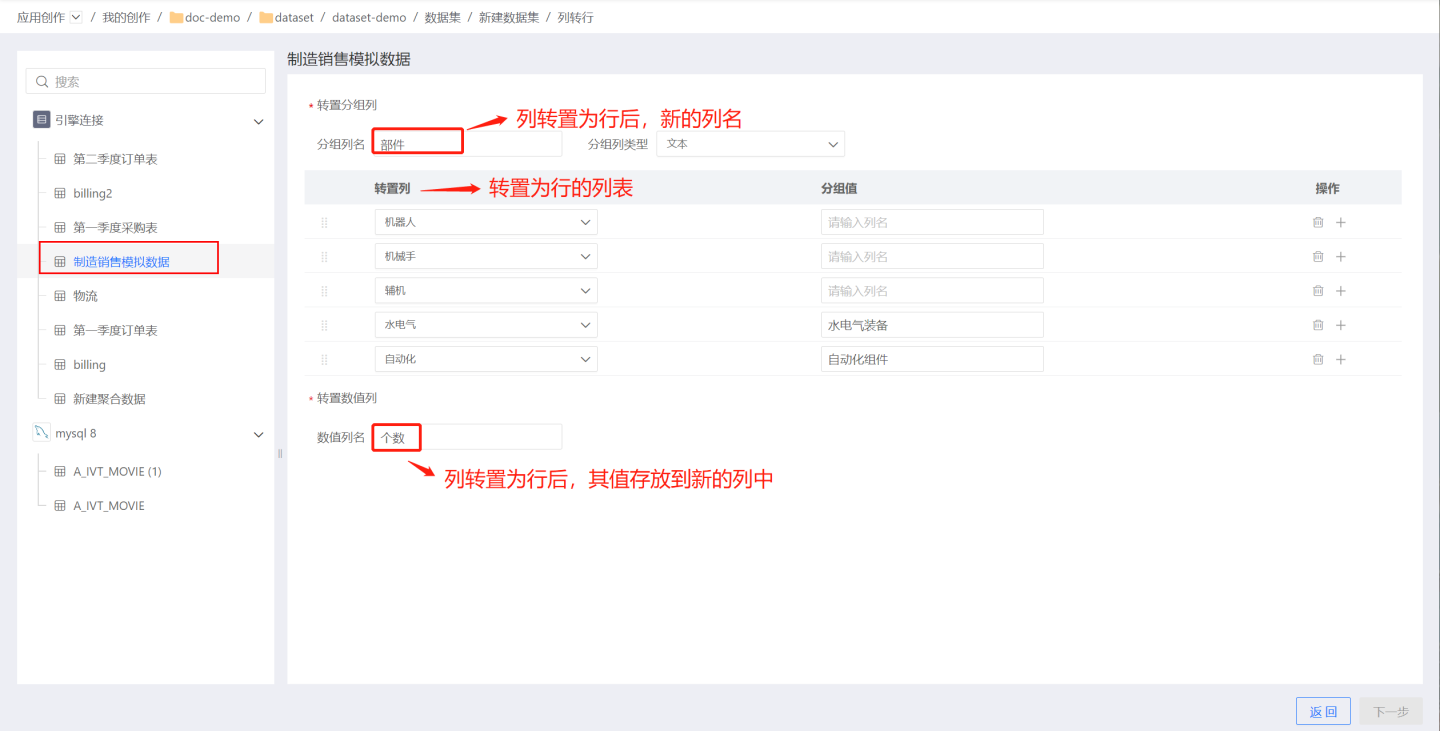Click the 搜索 search box
Image resolution: width=1440 pixels, height=731 pixels.
click(146, 81)
